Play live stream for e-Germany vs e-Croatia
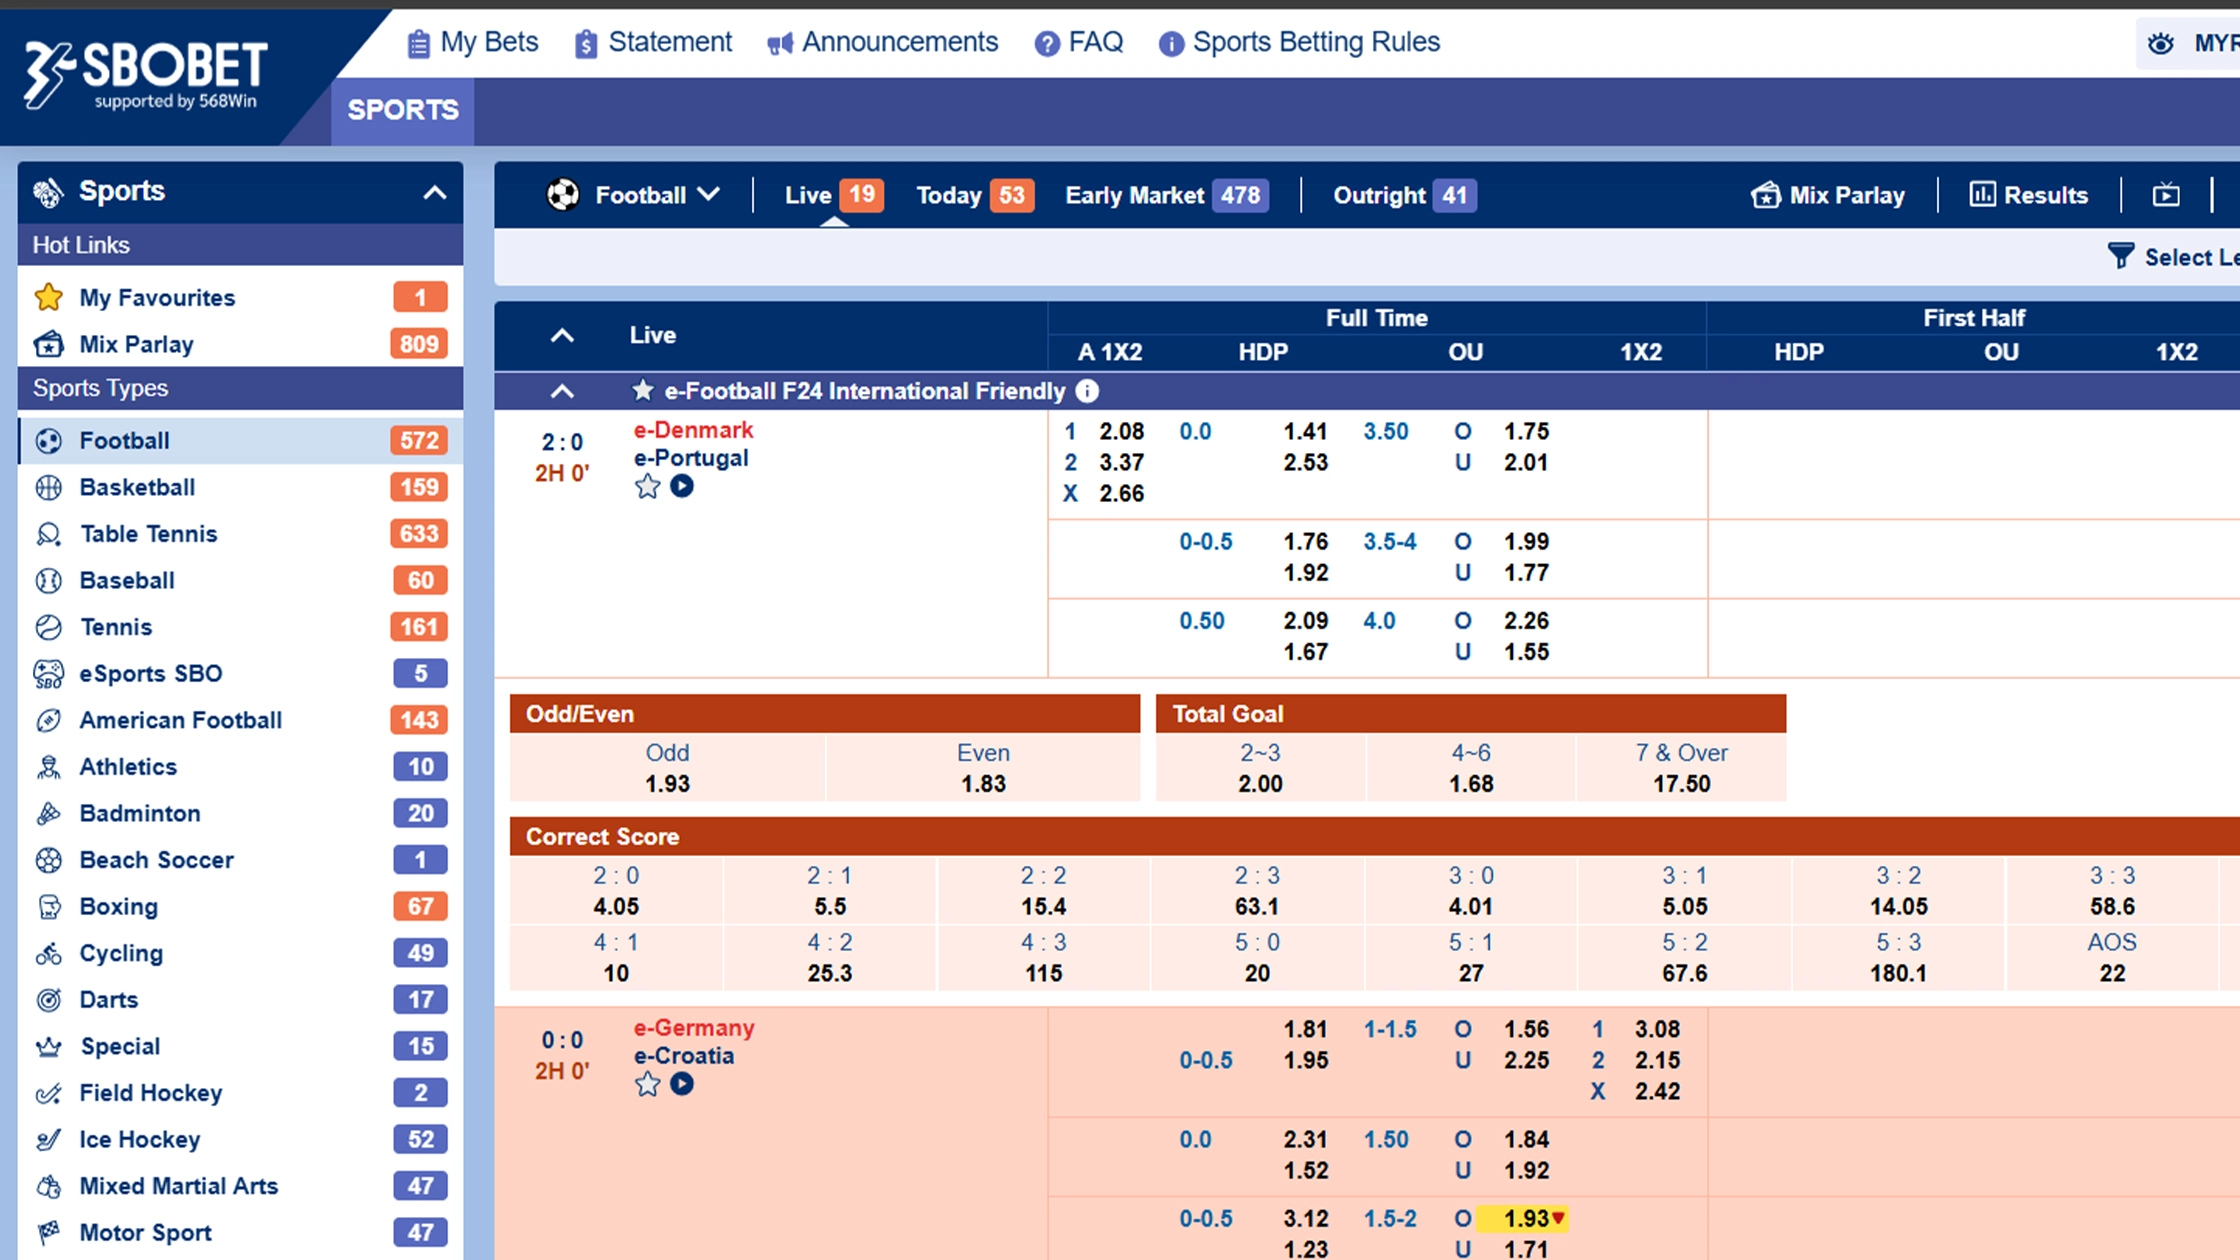The image size is (2240, 1260). tap(682, 1084)
